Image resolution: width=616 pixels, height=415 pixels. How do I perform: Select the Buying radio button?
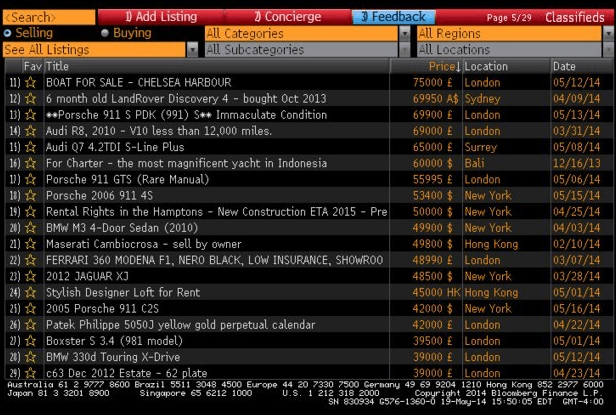104,33
